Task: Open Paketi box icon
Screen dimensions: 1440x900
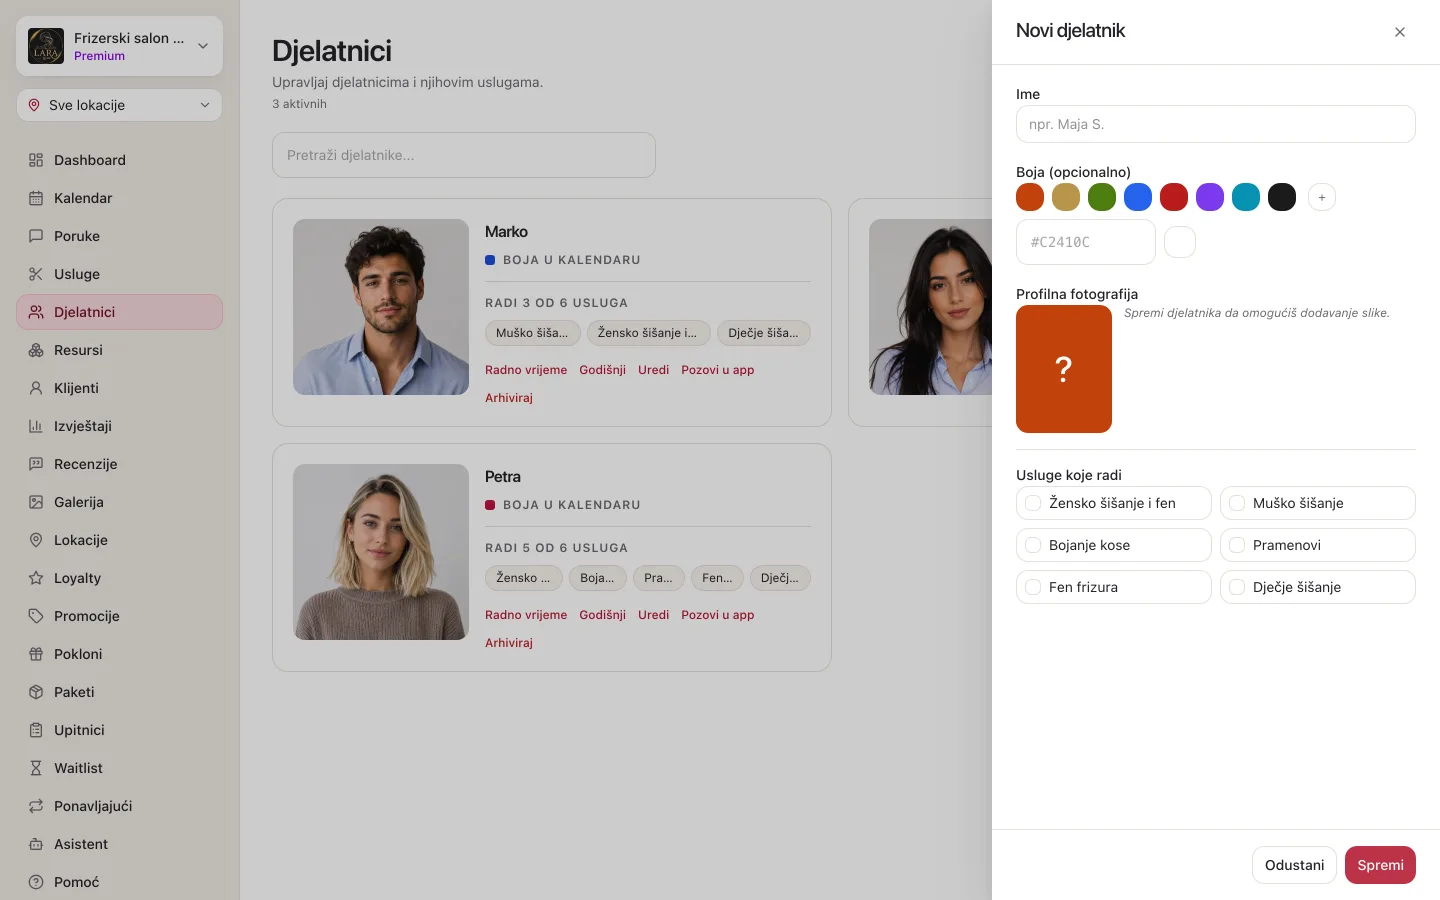Action: click(36, 692)
